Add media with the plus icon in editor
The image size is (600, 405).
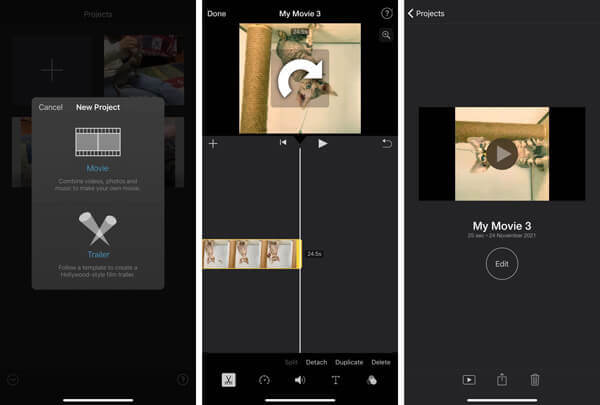pos(213,144)
